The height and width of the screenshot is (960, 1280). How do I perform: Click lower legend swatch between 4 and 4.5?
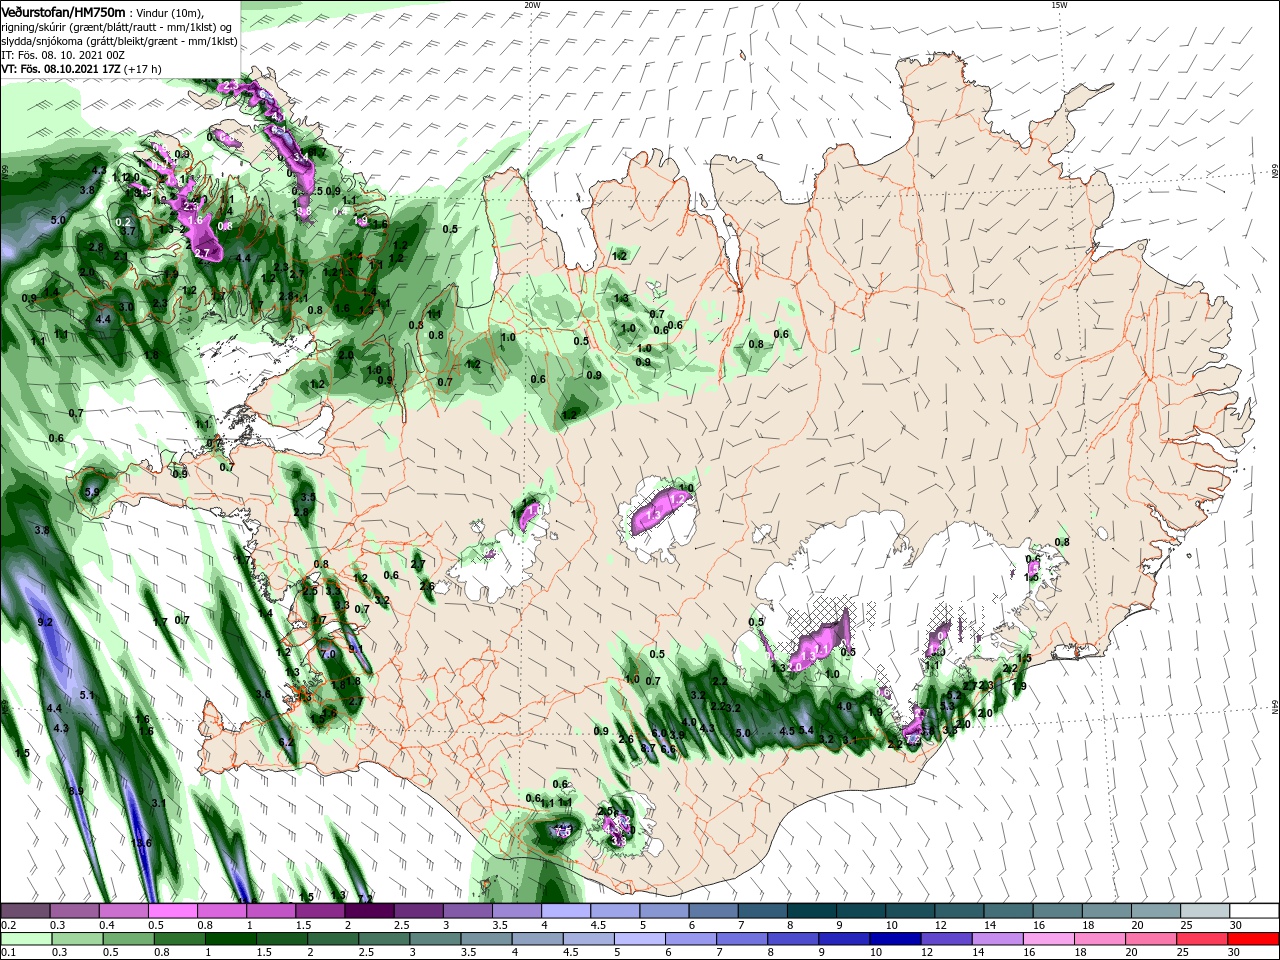point(537,939)
